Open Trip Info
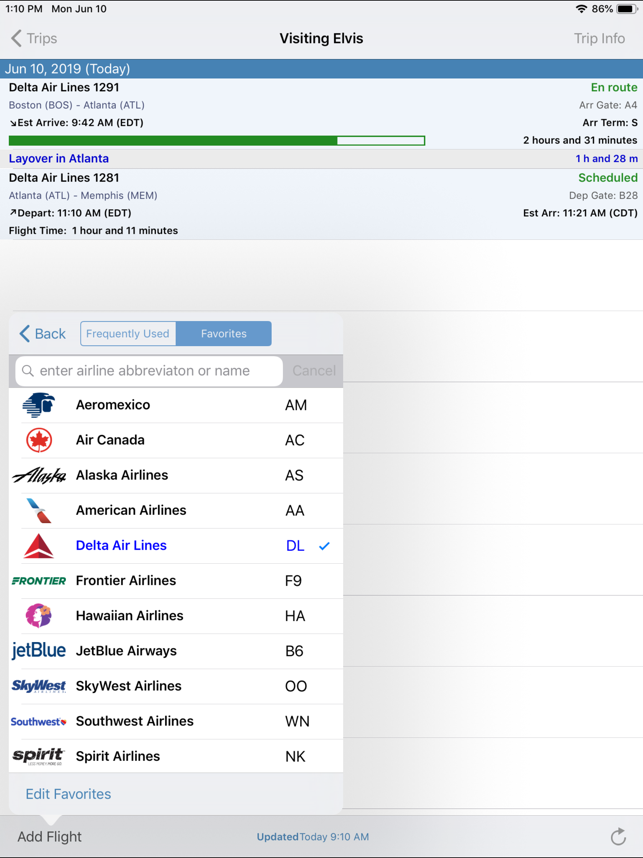643x858 pixels. pyautogui.click(x=599, y=38)
